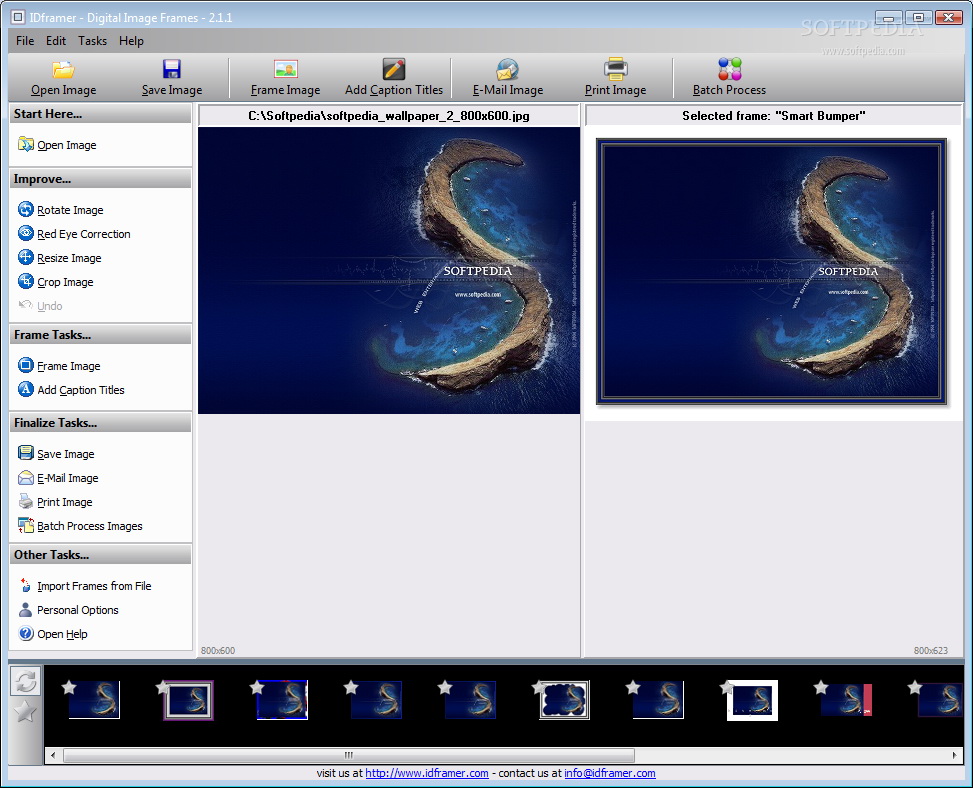Choose Red Eye Correction

[74, 234]
